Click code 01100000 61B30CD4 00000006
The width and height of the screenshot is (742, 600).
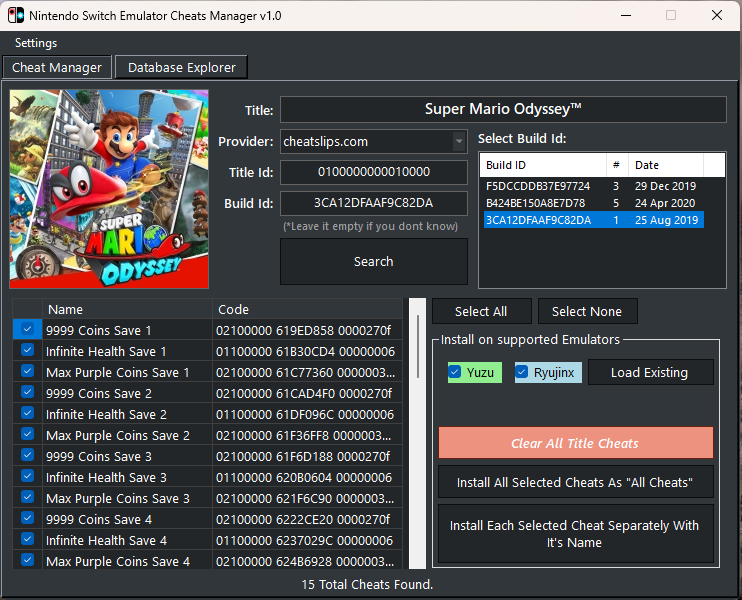point(308,352)
